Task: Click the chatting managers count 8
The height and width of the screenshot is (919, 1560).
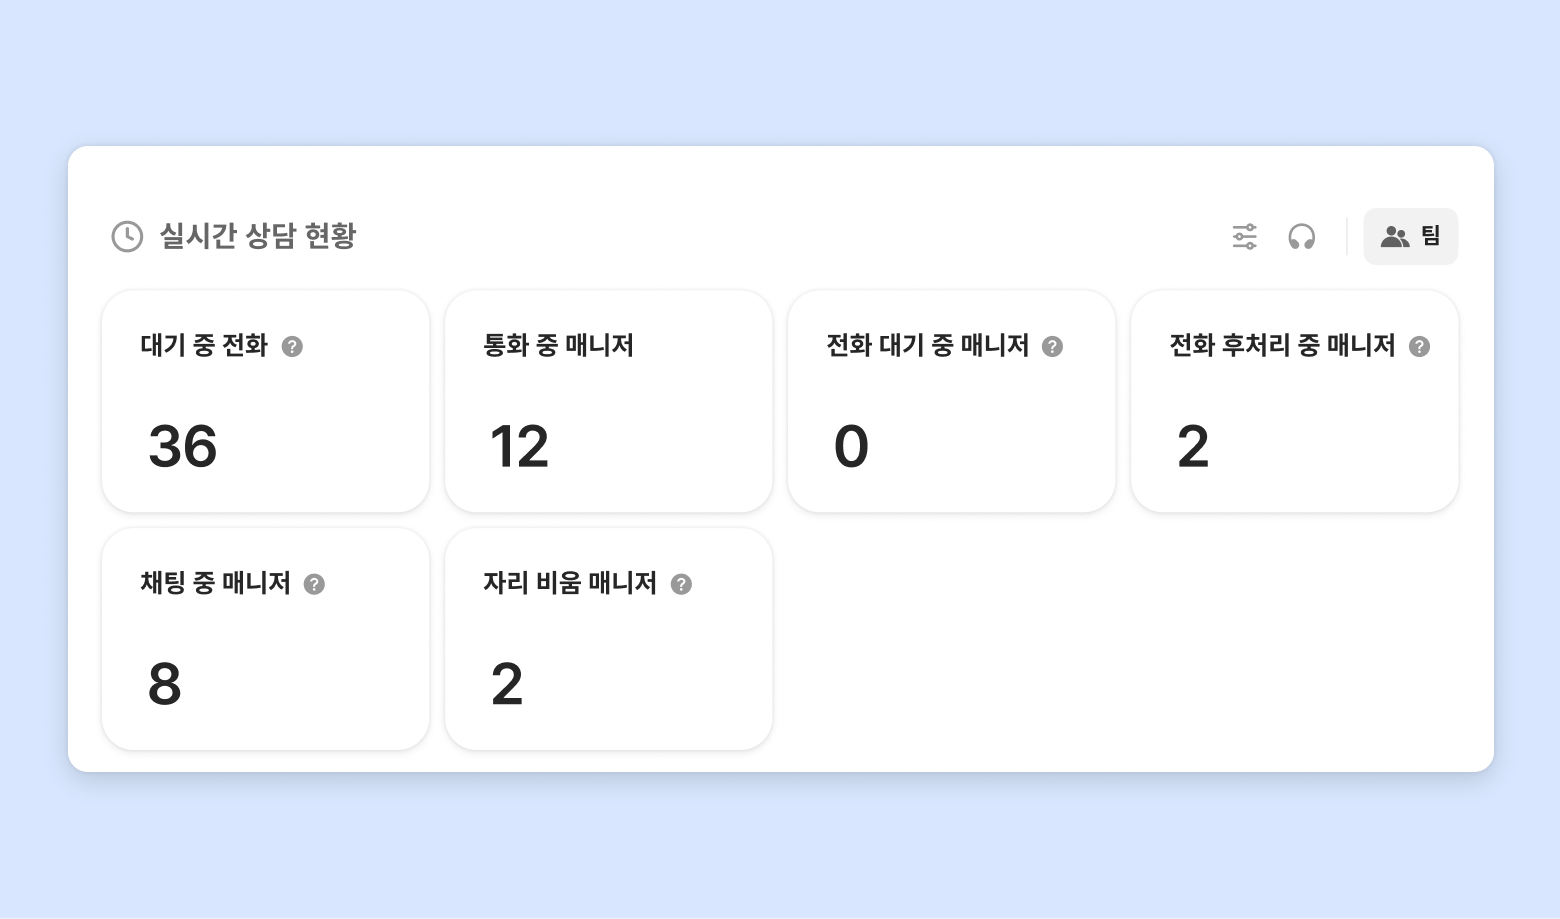Action: (x=165, y=685)
